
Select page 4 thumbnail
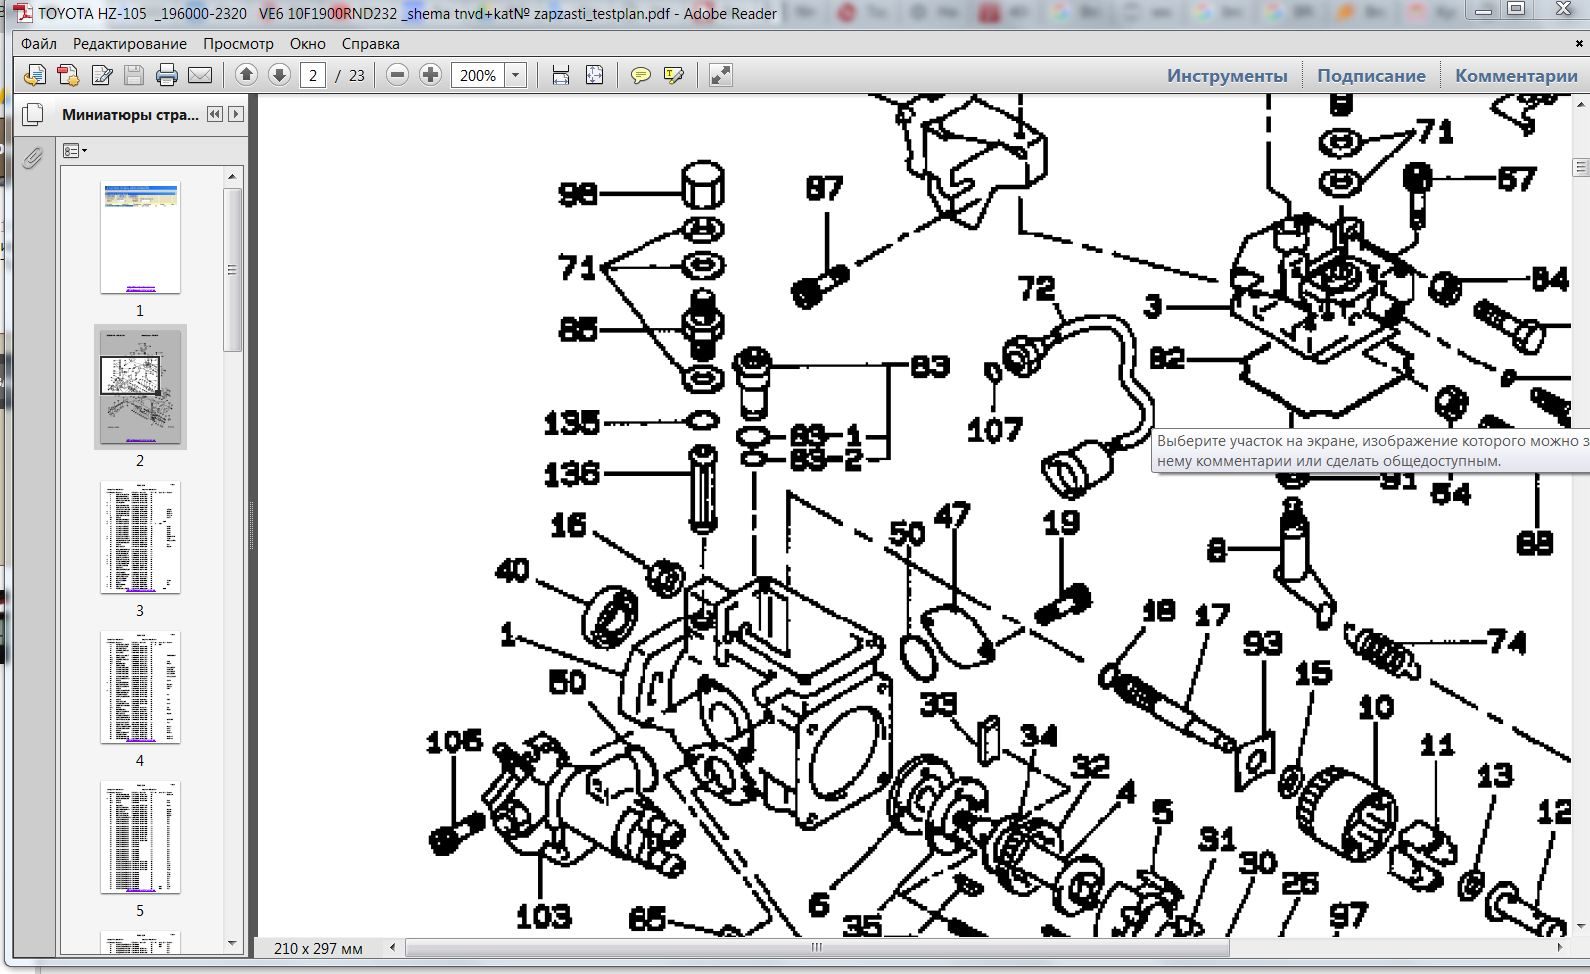pyautogui.click(x=140, y=687)
